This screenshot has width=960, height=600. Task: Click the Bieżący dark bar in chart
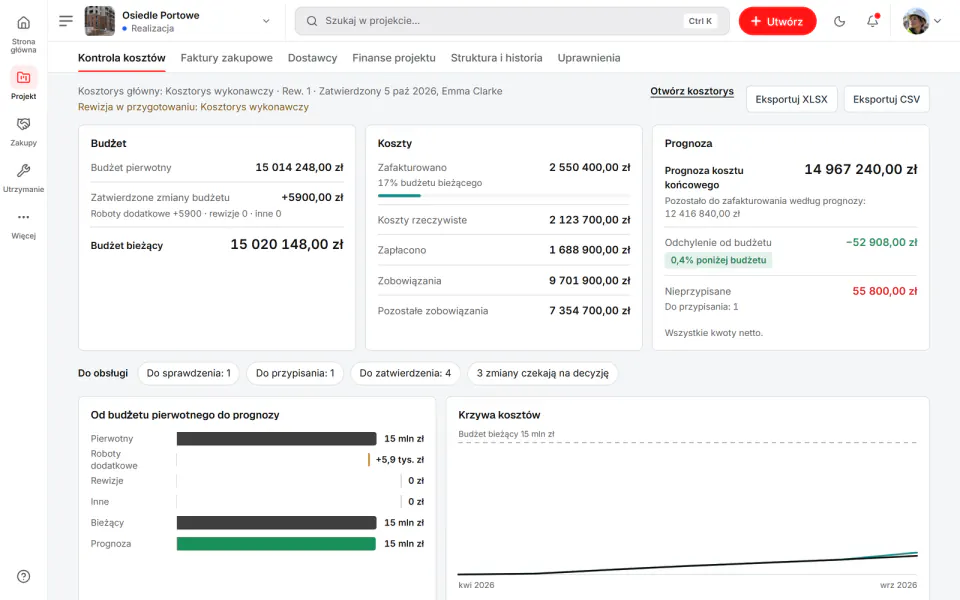[276, 523]
